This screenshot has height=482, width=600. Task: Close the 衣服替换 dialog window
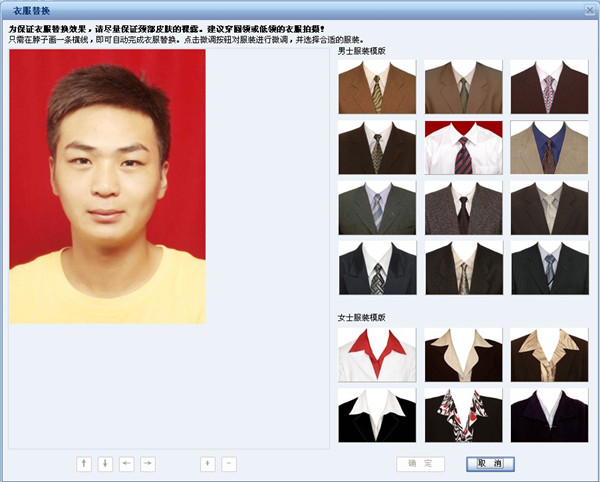(587, 8)
